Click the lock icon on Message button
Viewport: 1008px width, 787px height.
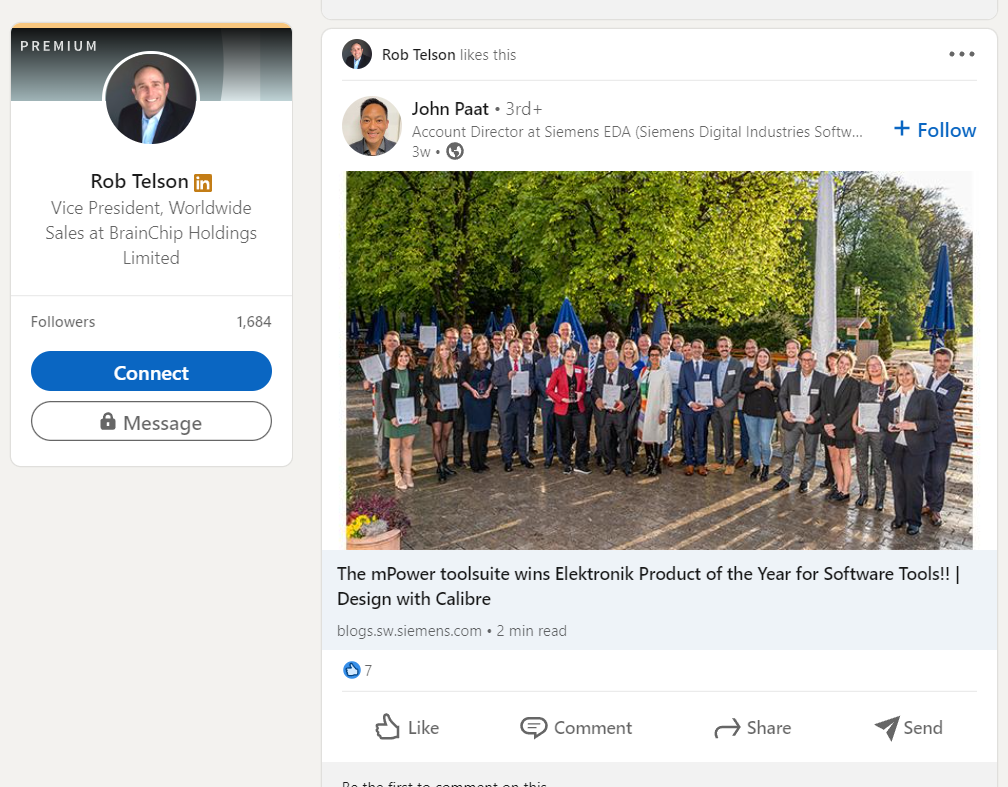pyautogui.click(x=108, y=422)
